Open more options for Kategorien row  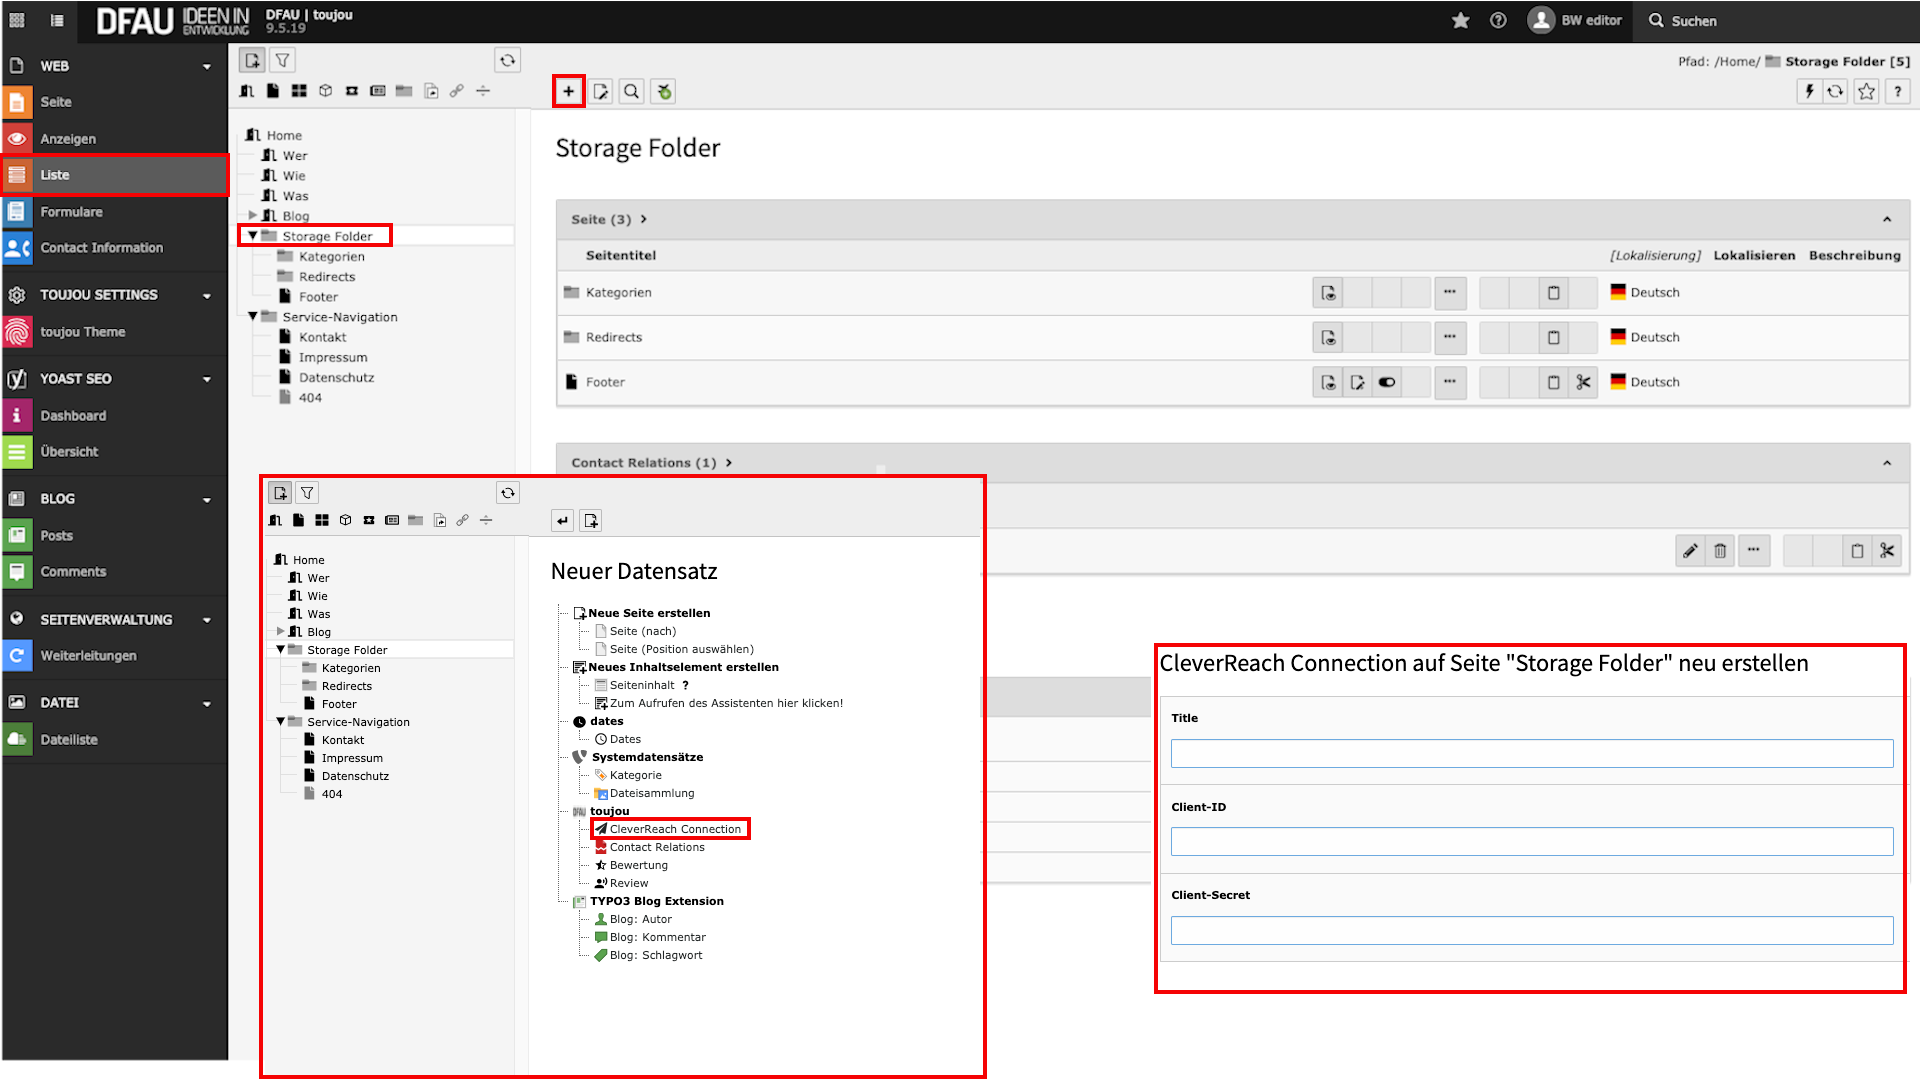tap(1449, 293)
